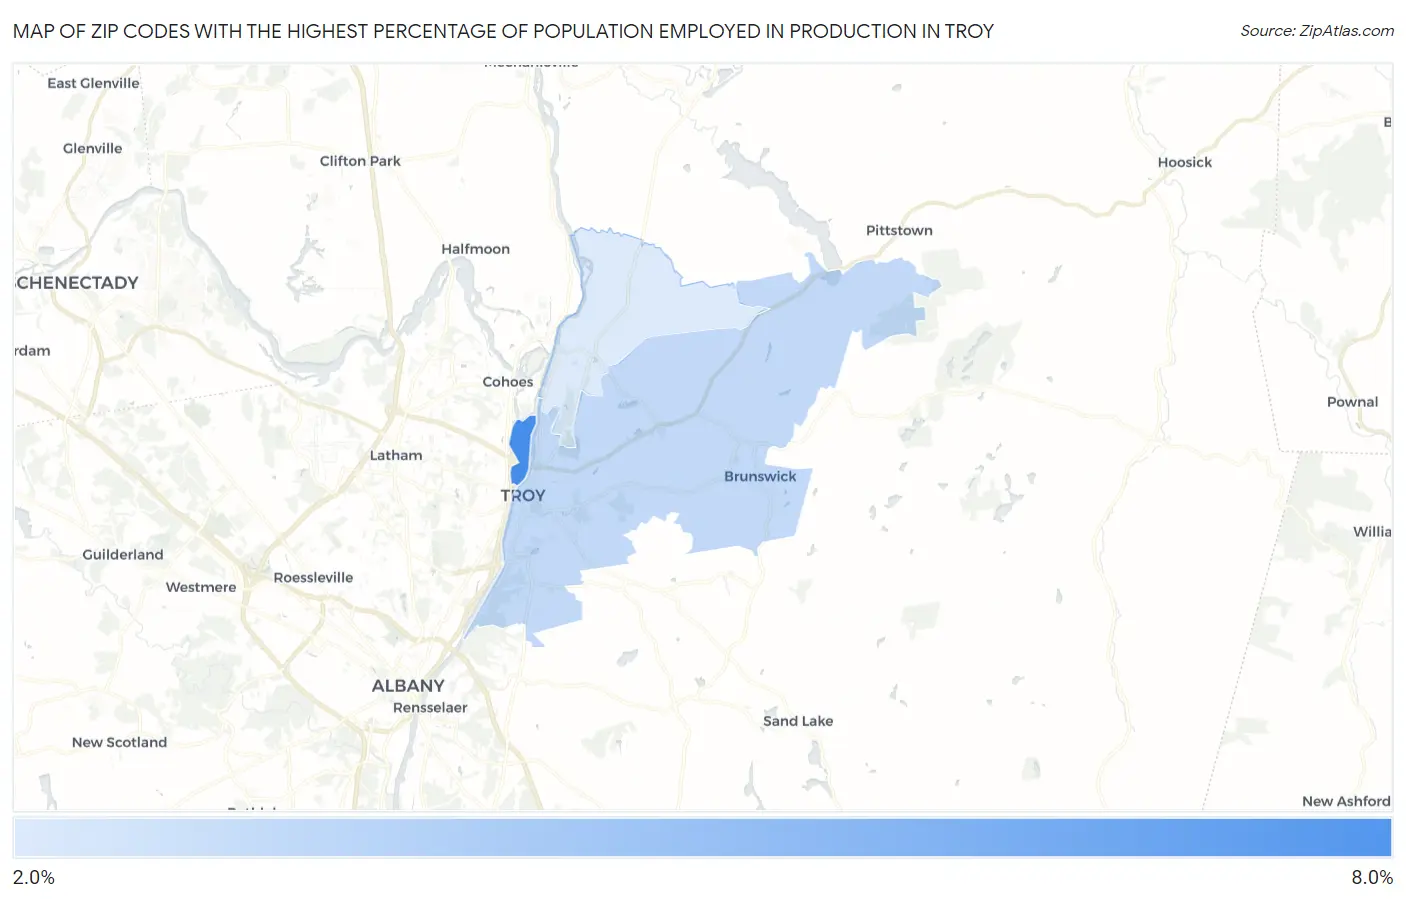This screenshot has height=899, width=1406.
Task: Click the Roessleville label
Action: point(313,578)
